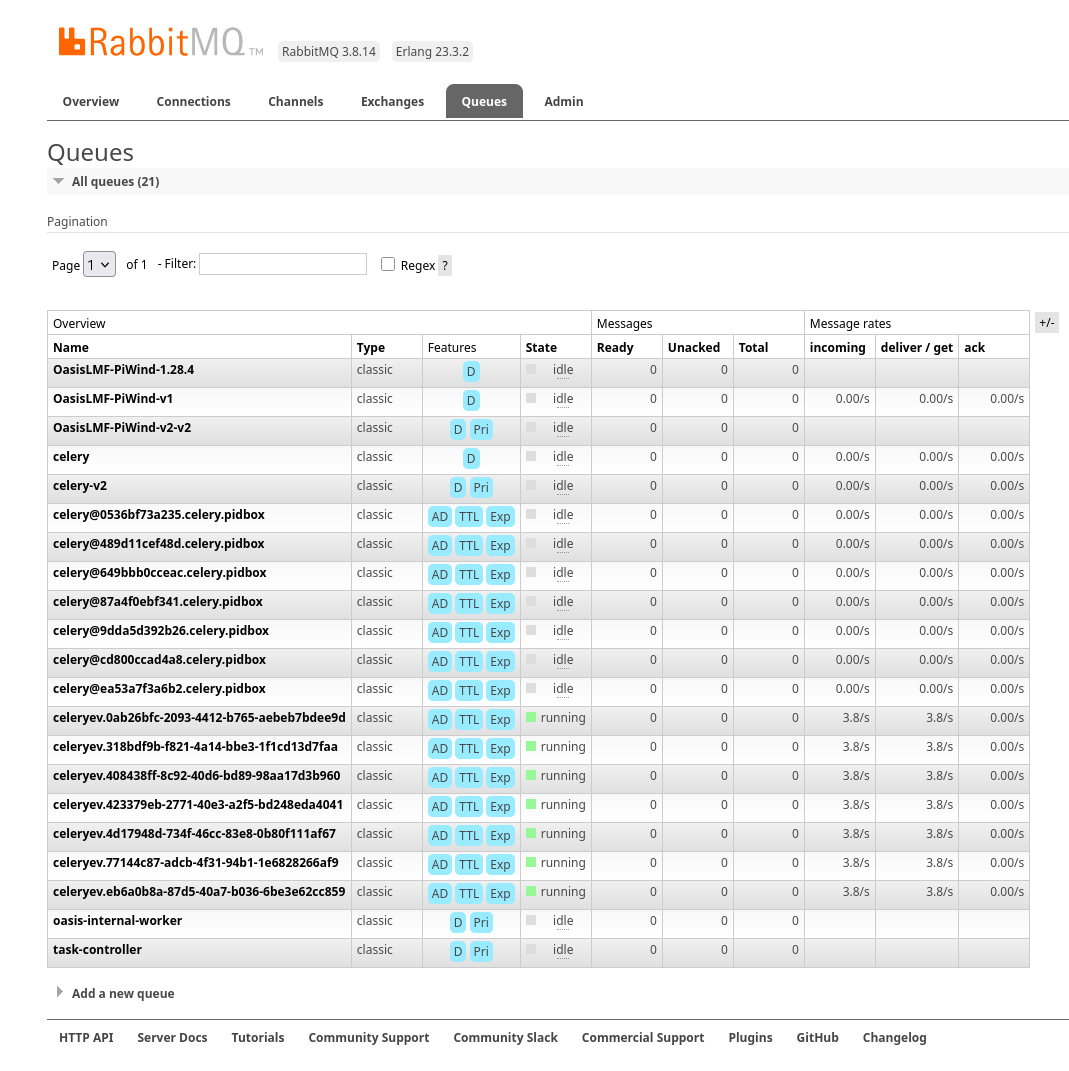
Task: Toggle column display with +/- button
Action: 1046,322
